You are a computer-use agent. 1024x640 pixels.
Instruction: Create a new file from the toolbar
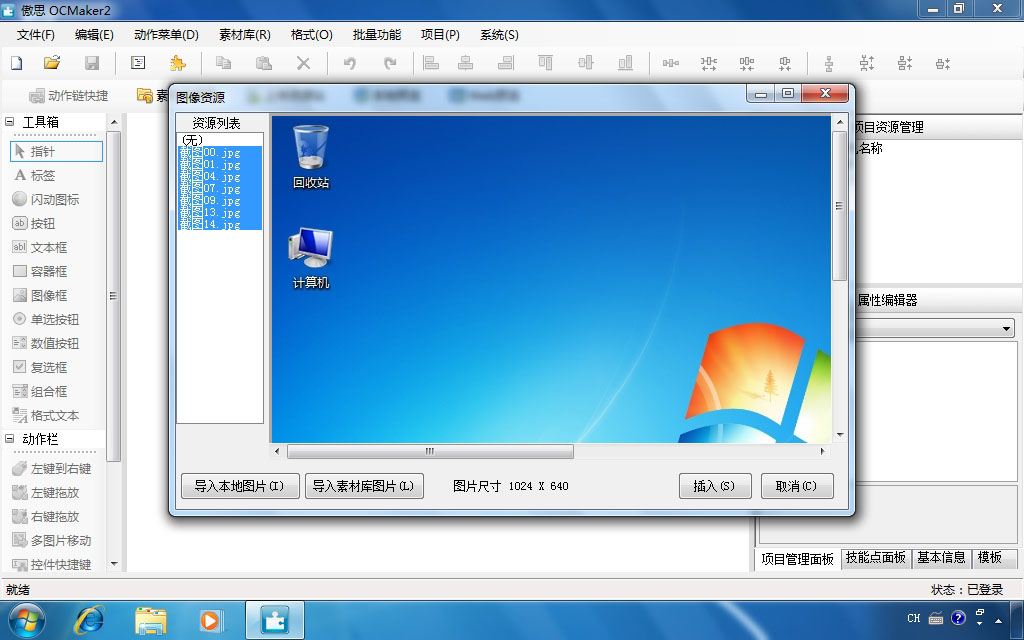pos(16,63)
